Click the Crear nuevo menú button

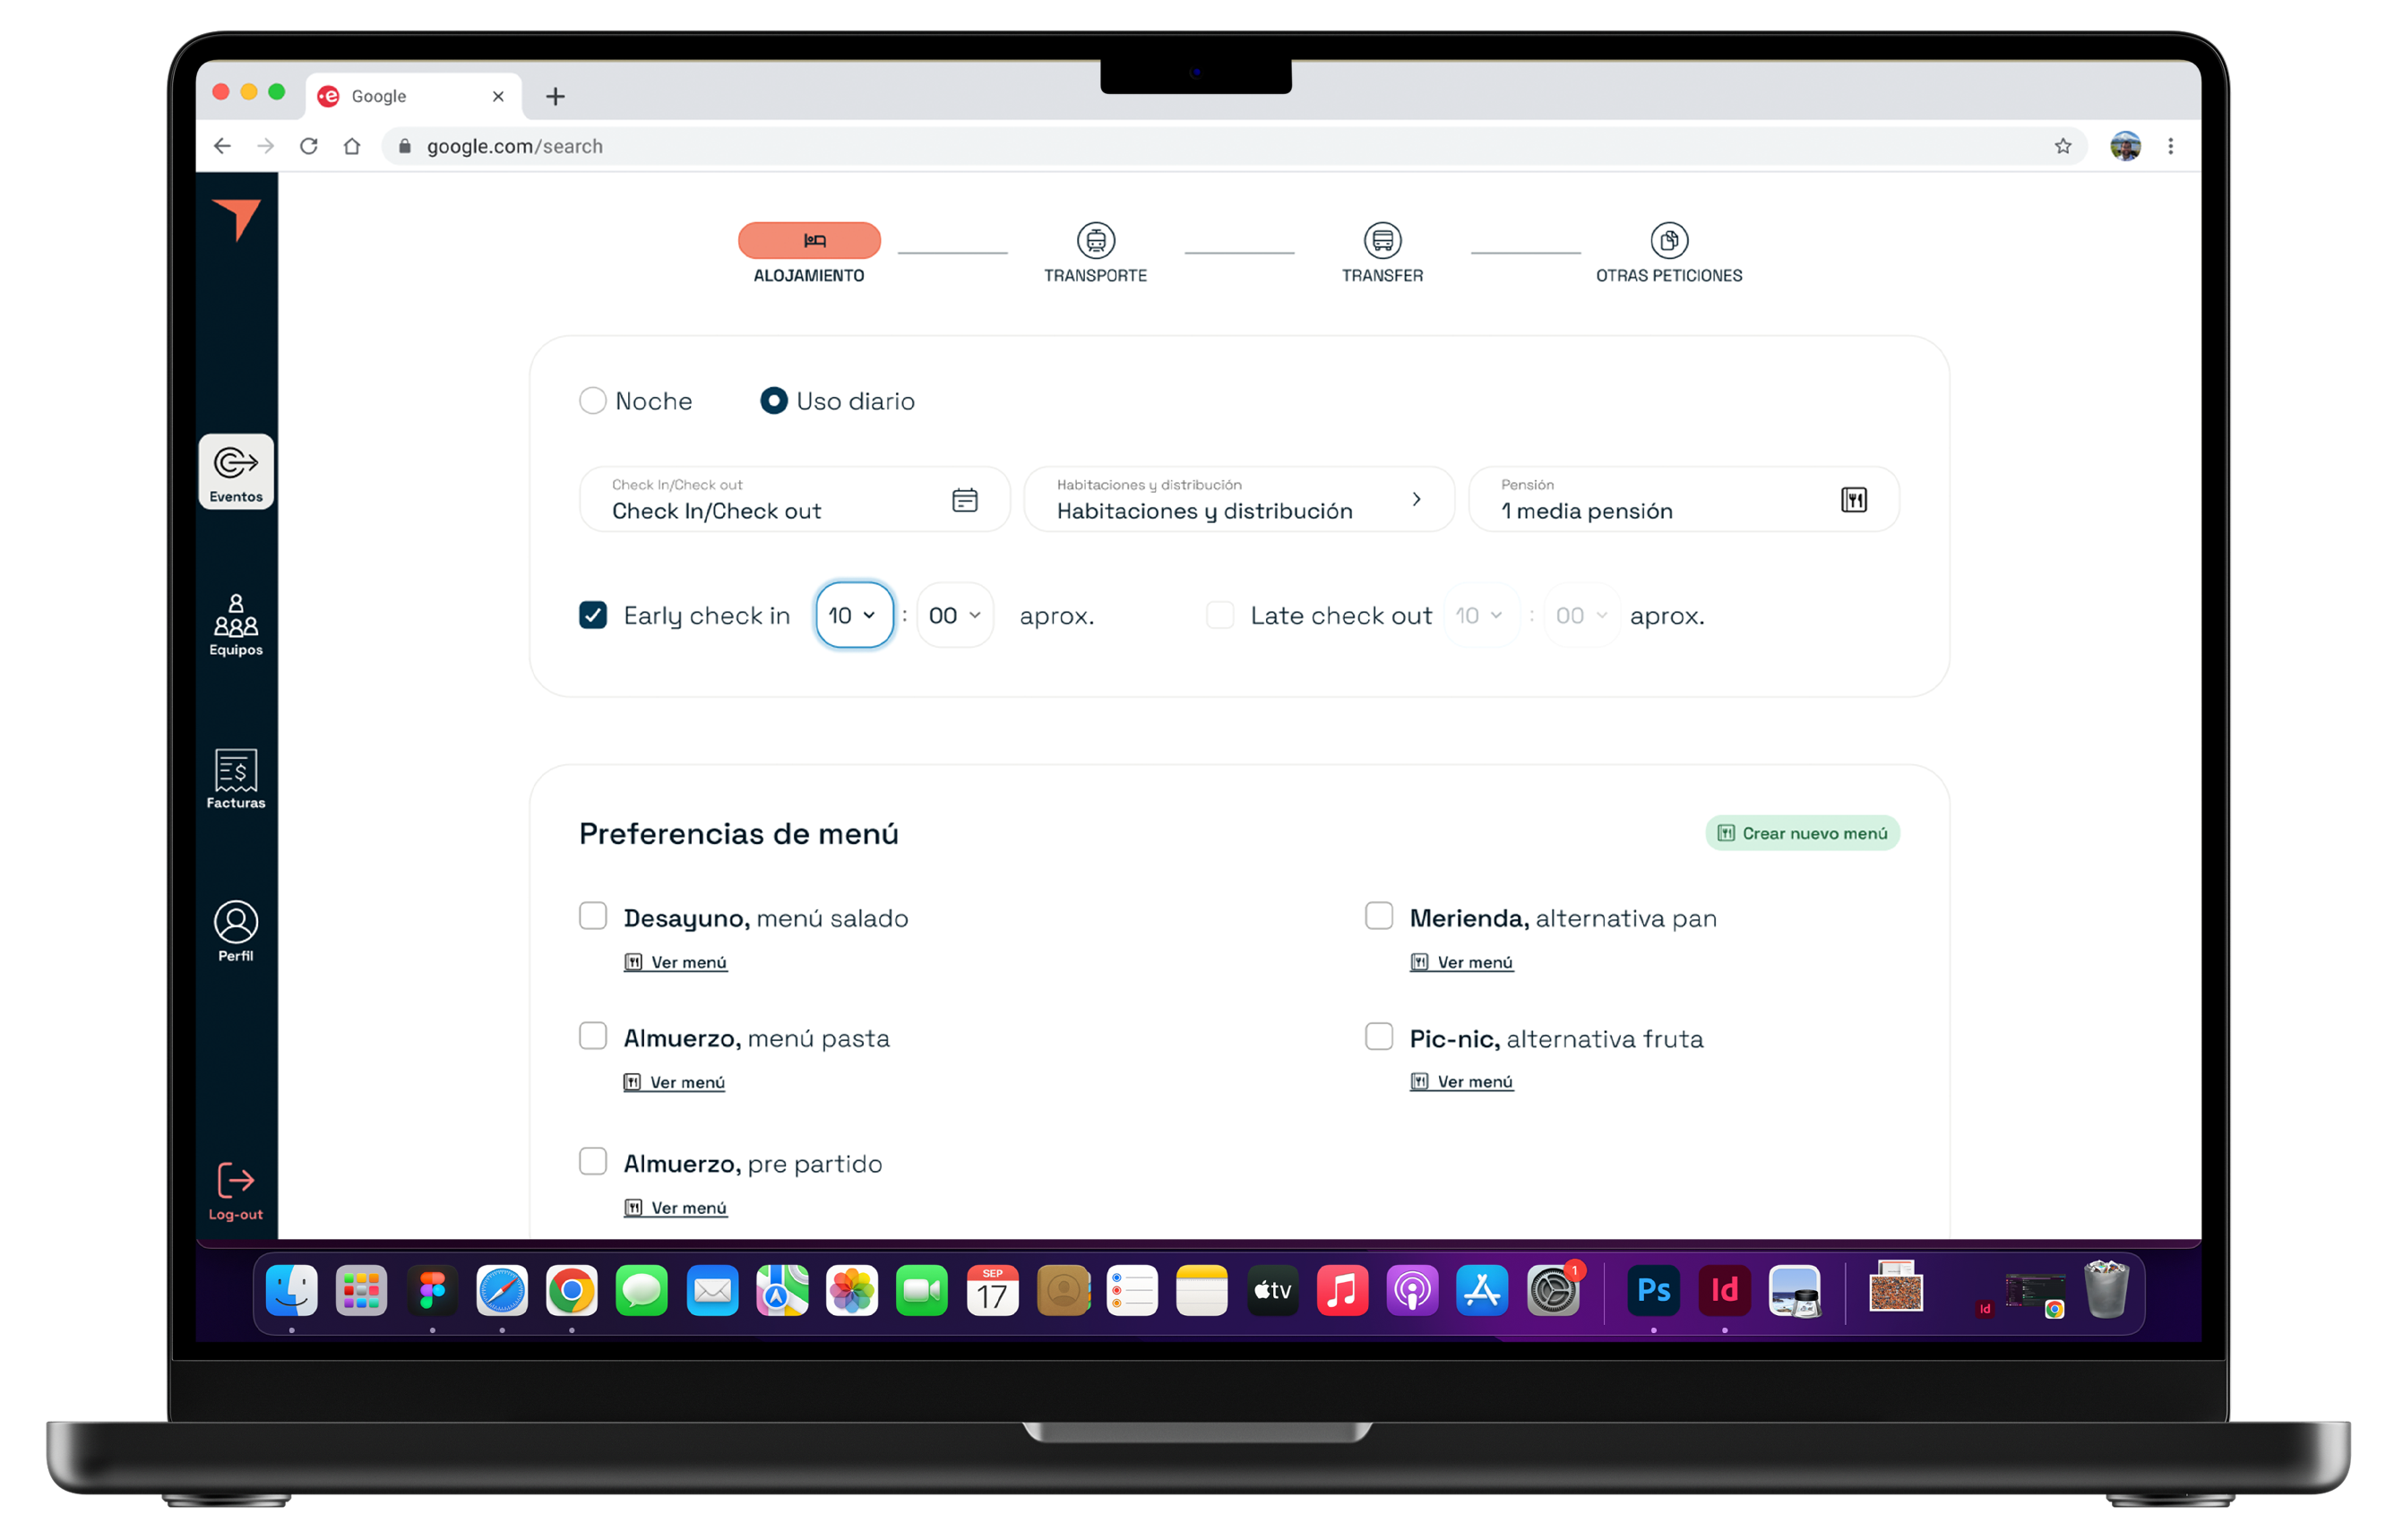click(1804, 834)
